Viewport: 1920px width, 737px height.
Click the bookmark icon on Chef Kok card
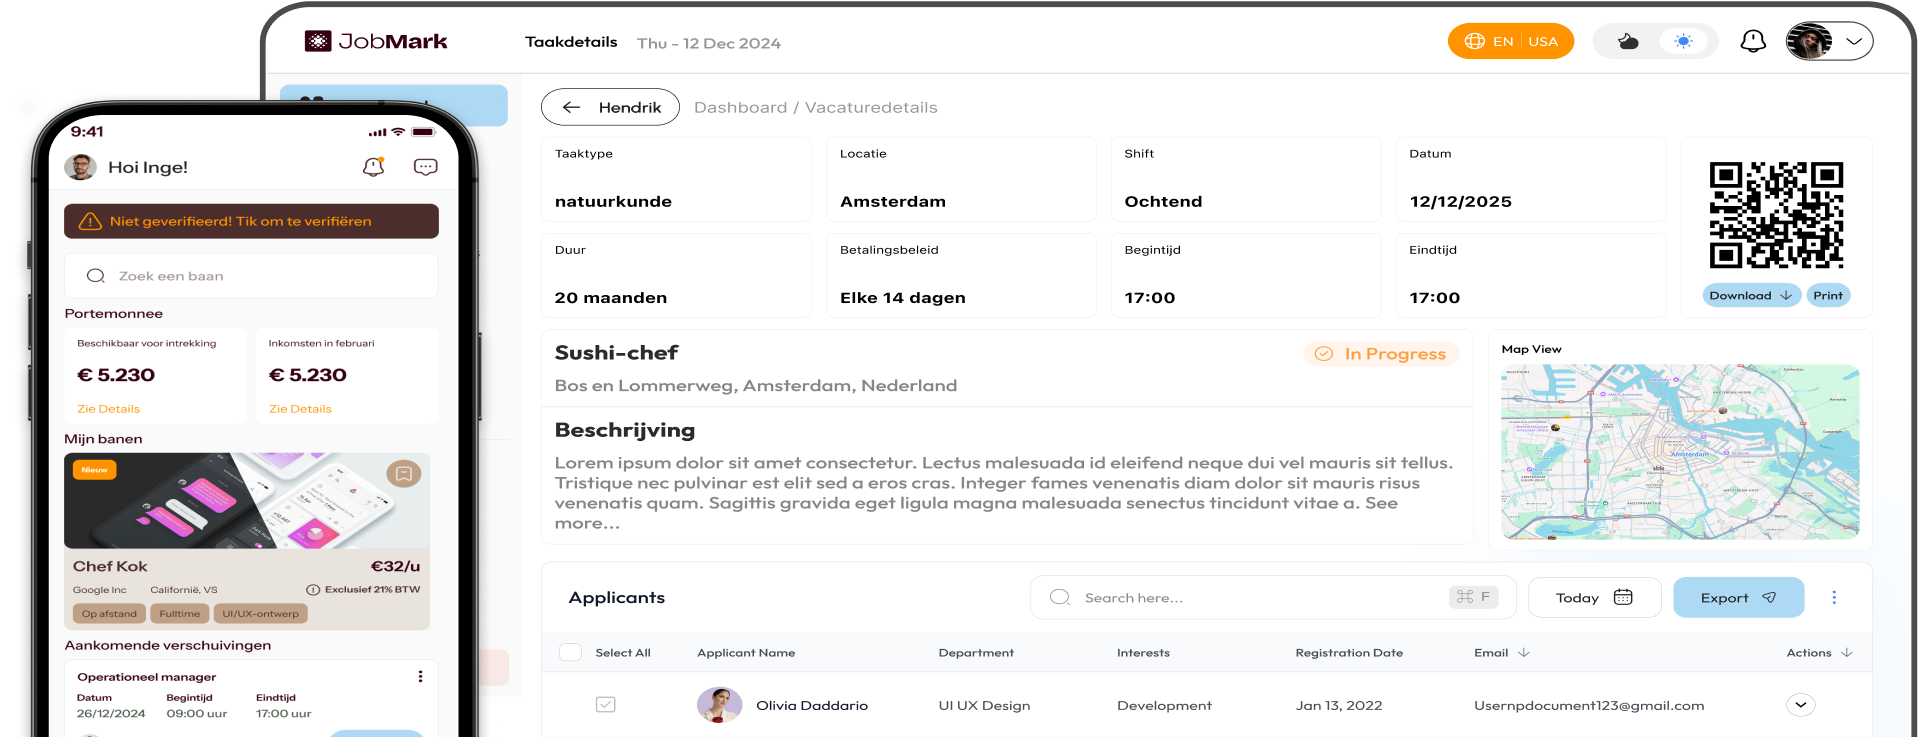[404, 473]
